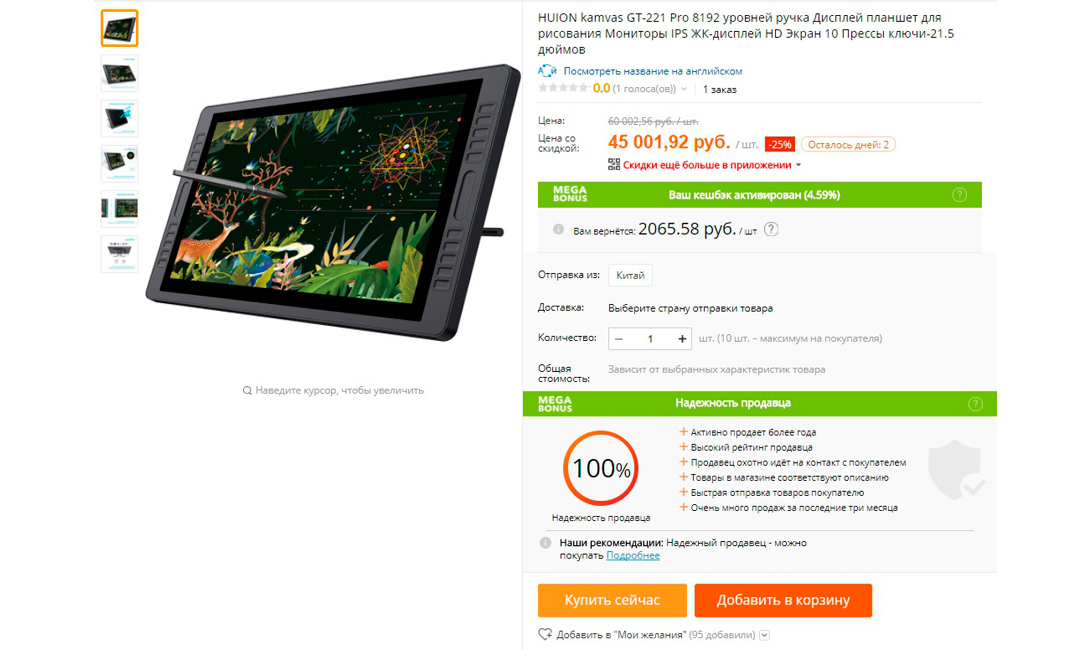This screenshot has height=650, width=1090.
Task: Click the translate icon beside the English title link
Action: coord(547,71)
